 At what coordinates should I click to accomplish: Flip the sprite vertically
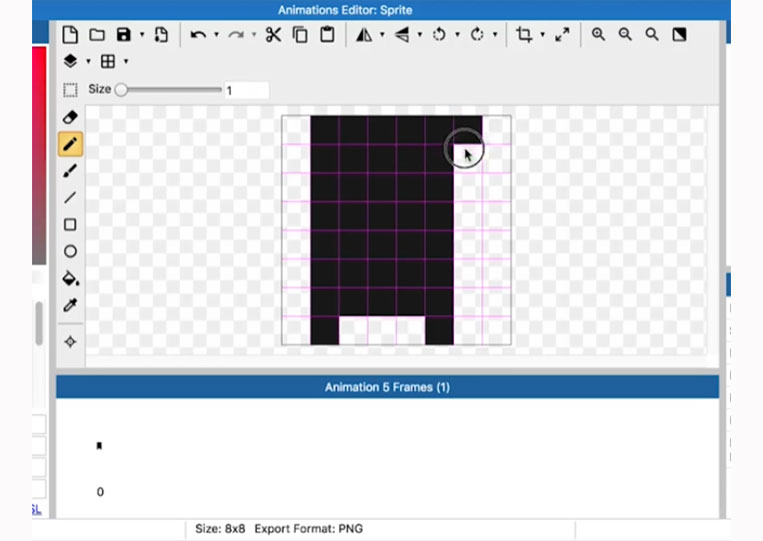pyautogui.click(x=402, y=35)
